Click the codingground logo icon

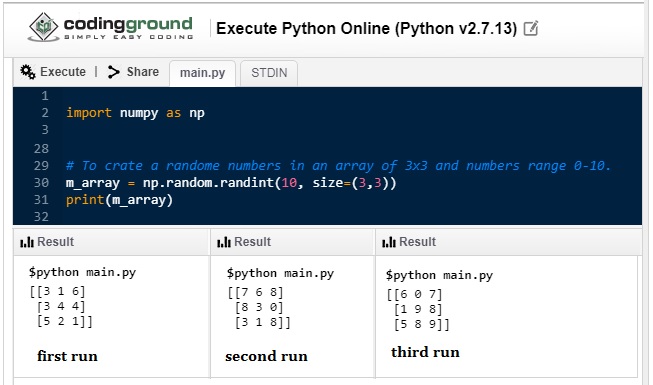pyautogui.click(x=44, y=27)
